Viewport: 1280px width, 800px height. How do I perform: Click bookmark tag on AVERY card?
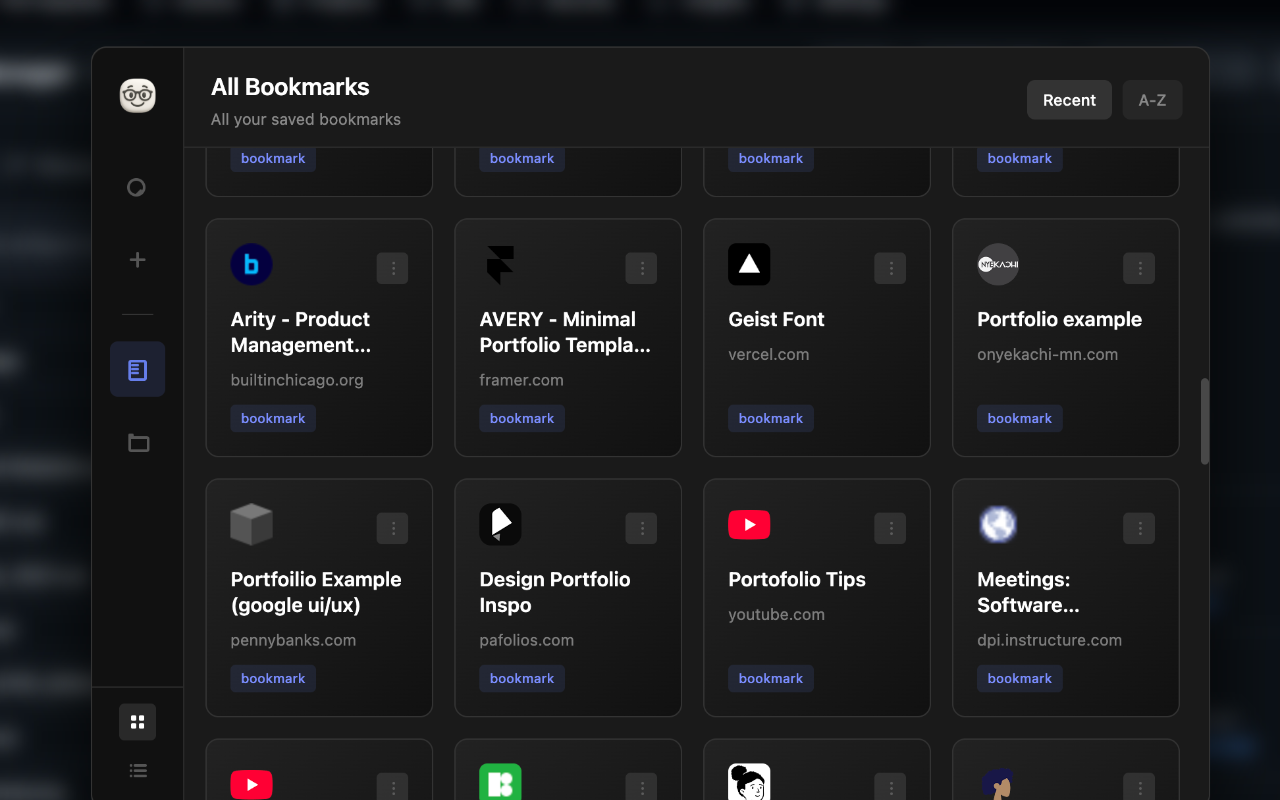[x=522, y=418]
